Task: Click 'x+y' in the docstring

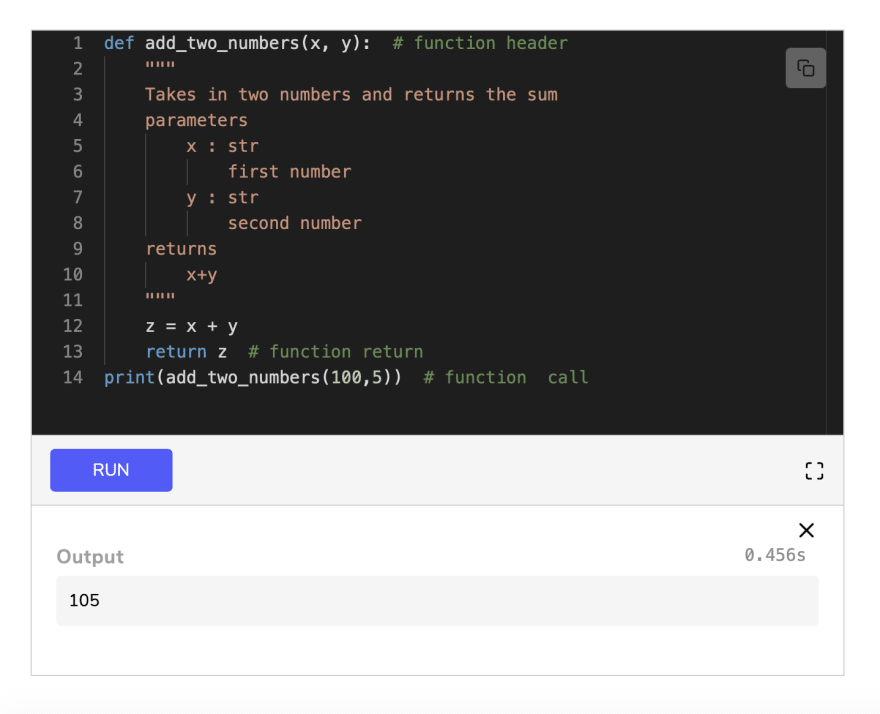Action: coord(201,275)
